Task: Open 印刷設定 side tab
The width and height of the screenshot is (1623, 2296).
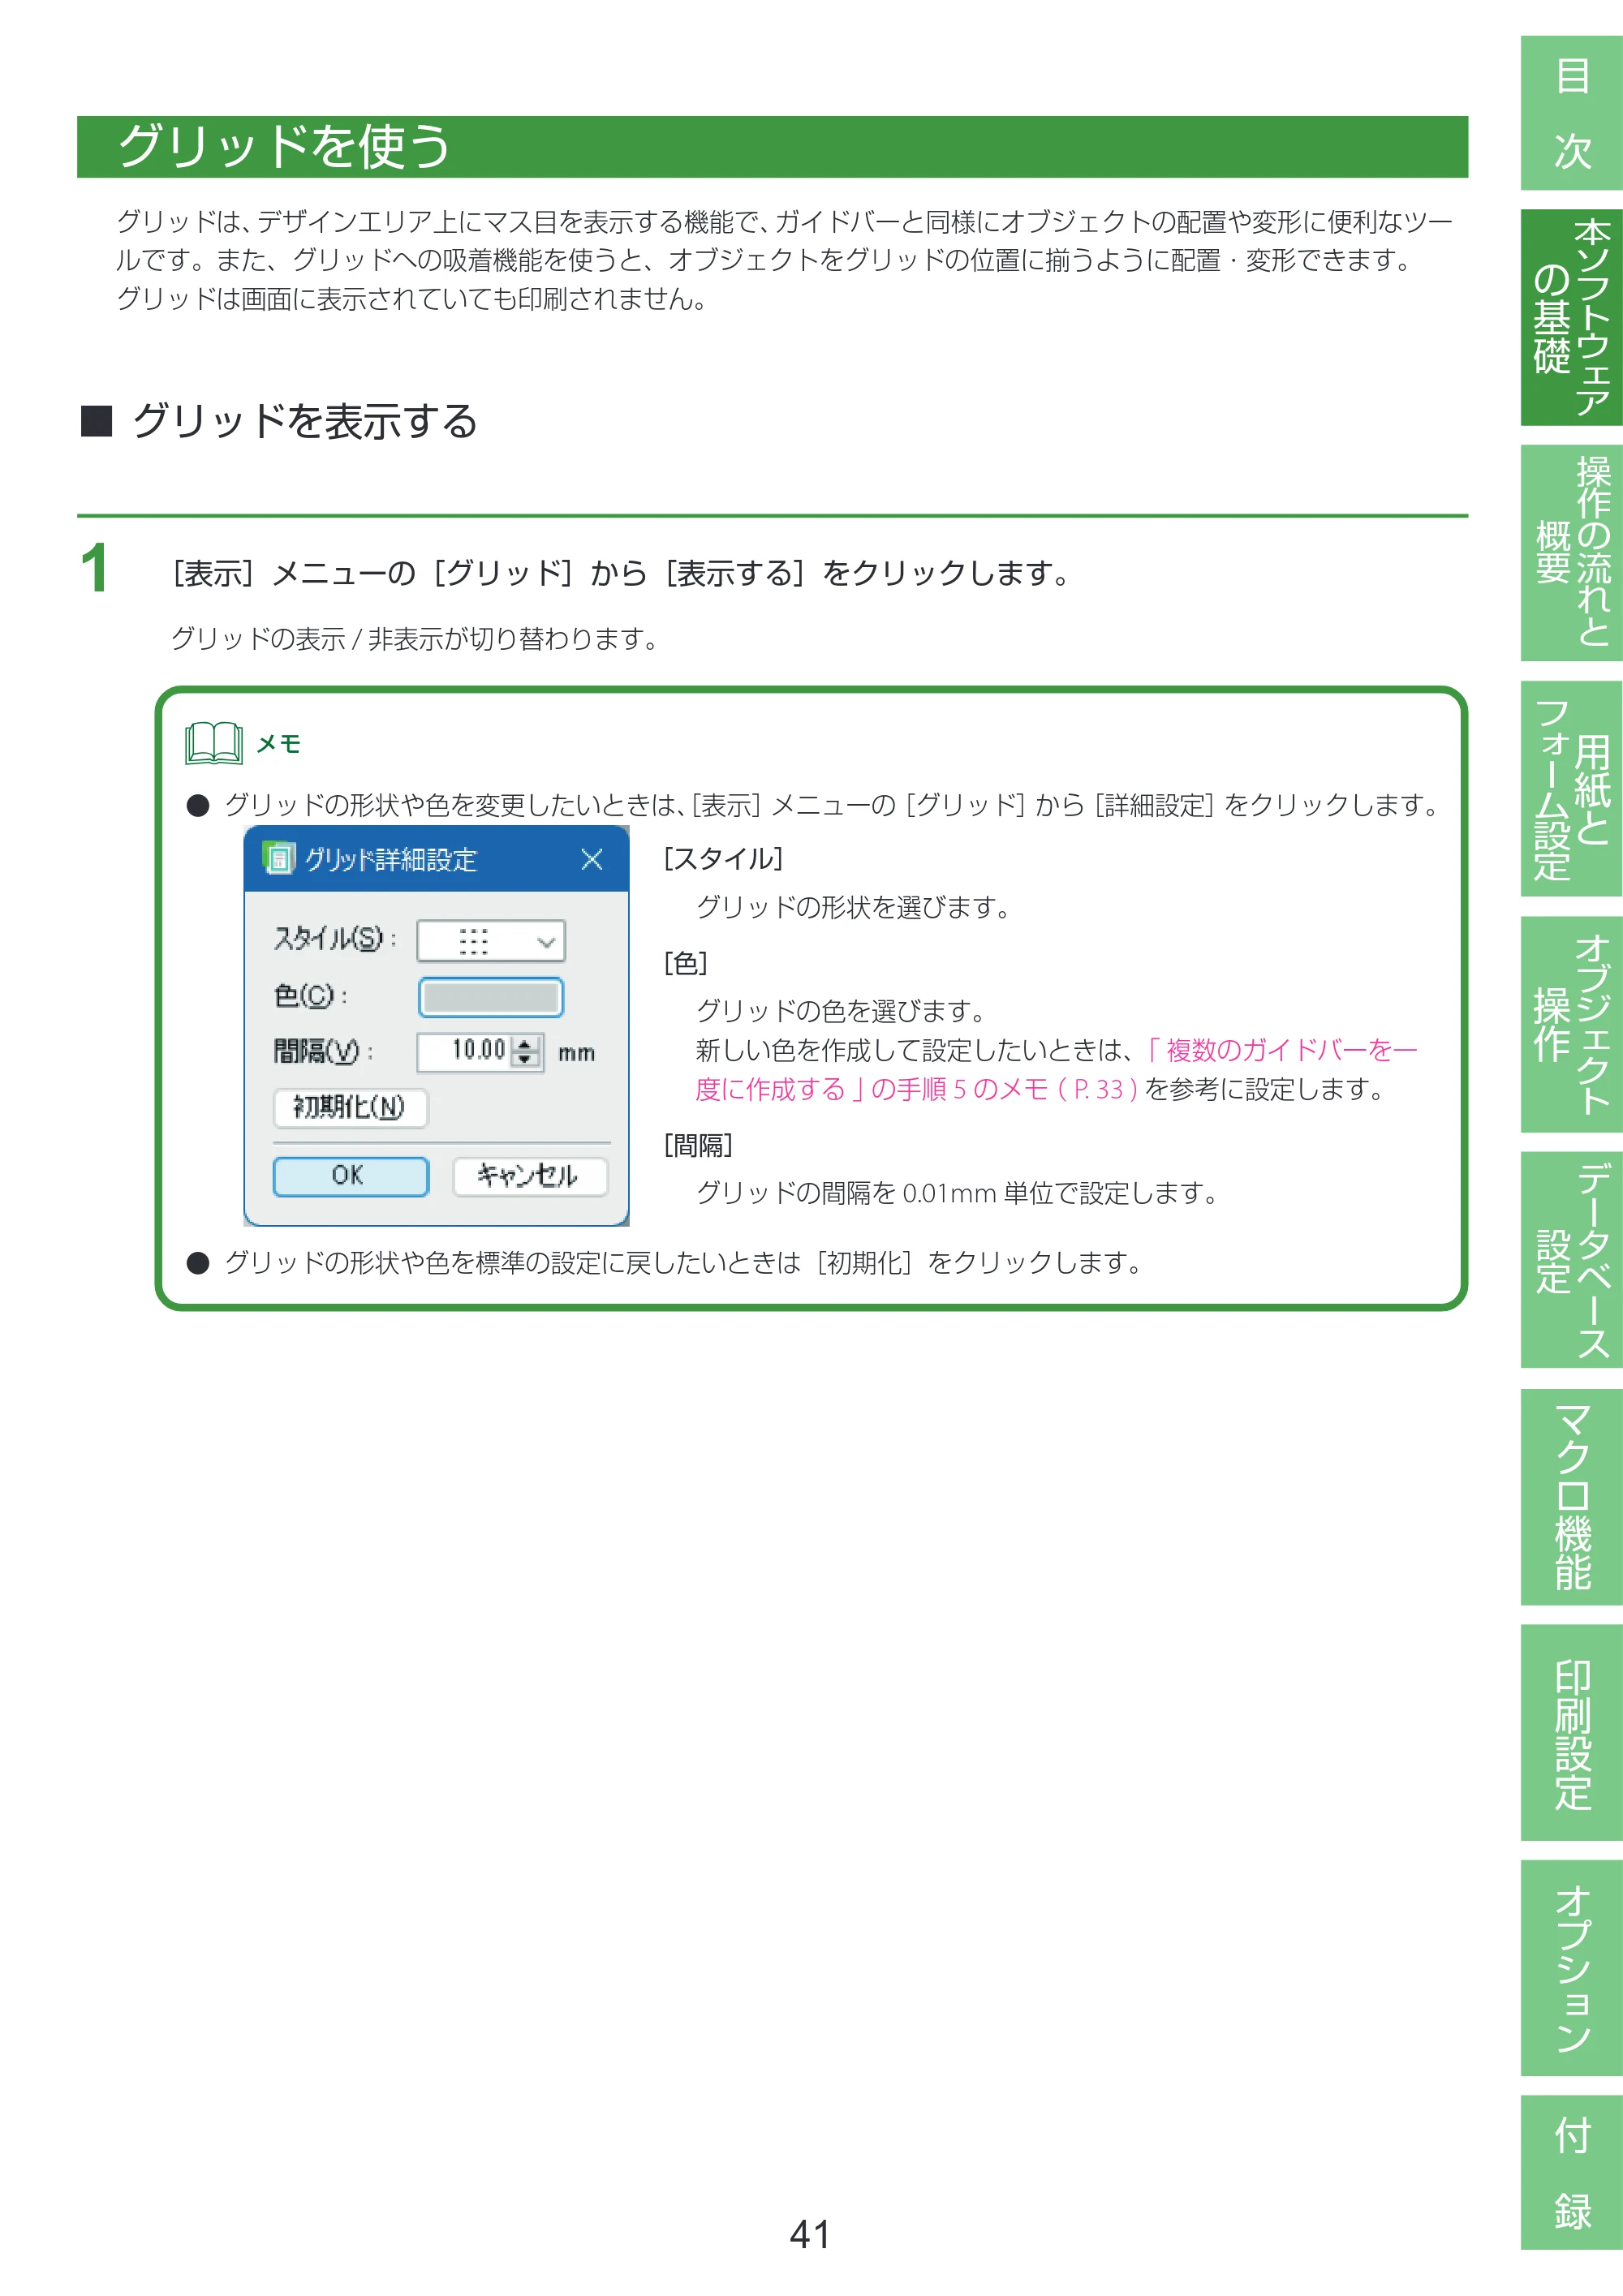Action: 1571,1732
